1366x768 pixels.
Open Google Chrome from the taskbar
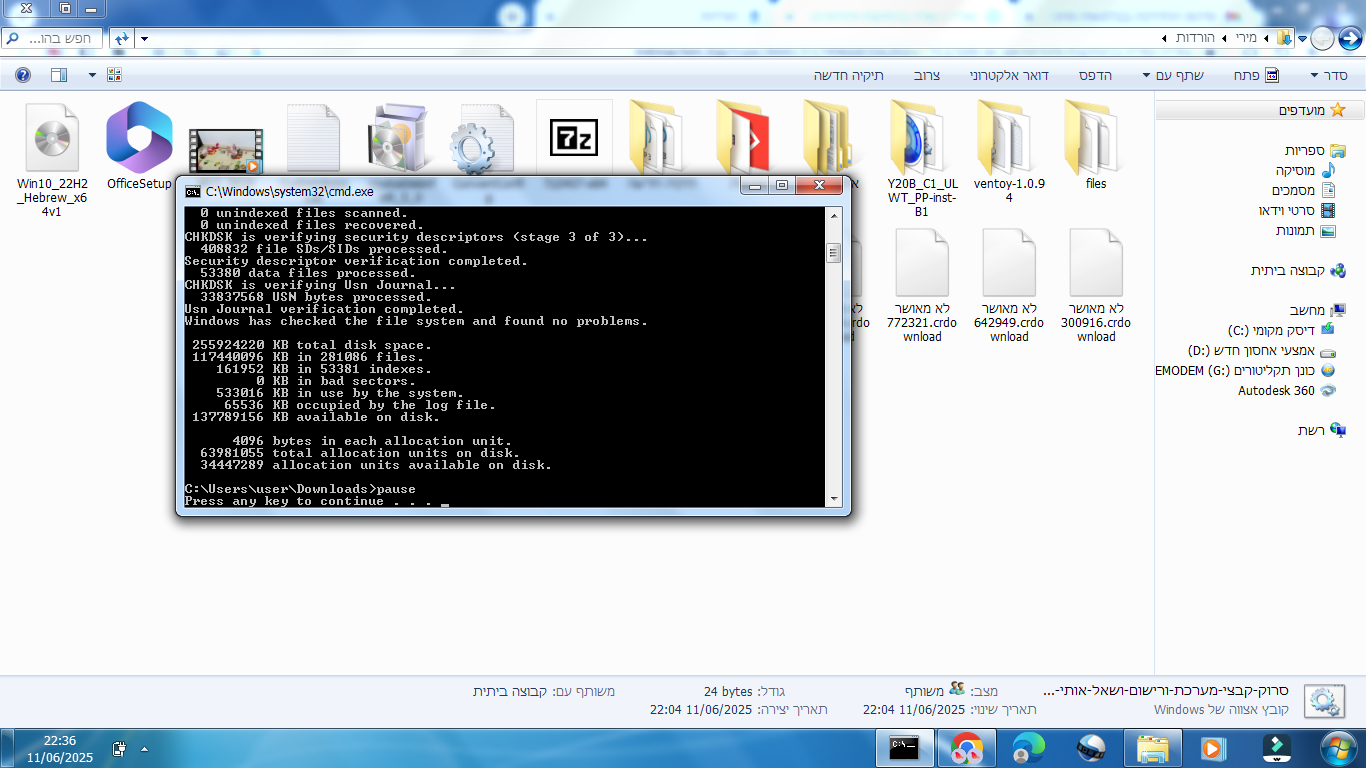[x=966, y=747]
